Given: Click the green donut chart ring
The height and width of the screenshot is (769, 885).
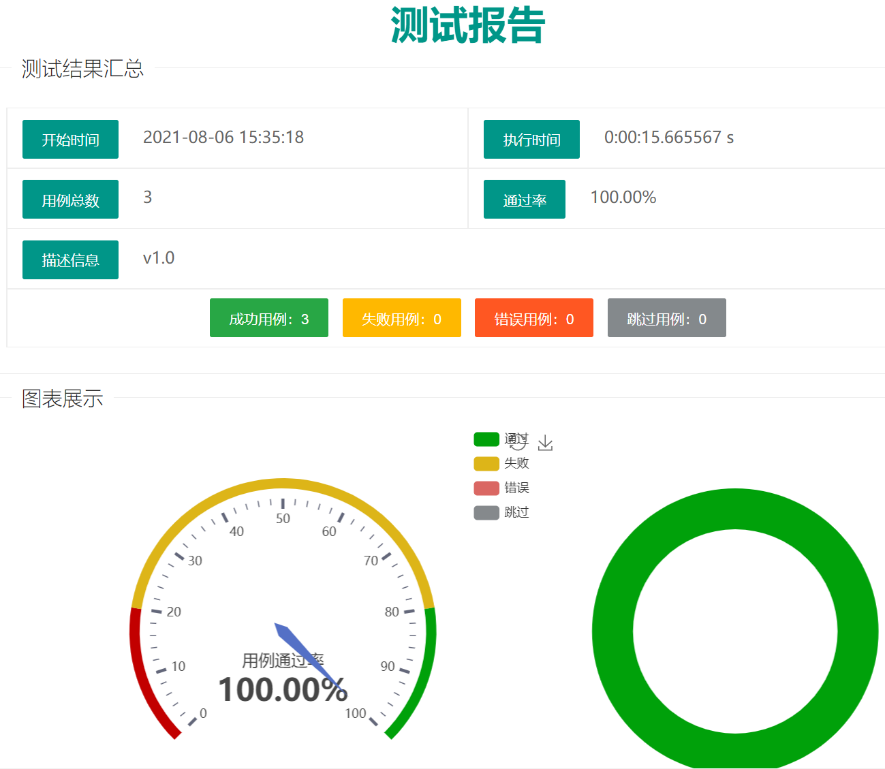Looking at the screenshot, I should (613, 630).
